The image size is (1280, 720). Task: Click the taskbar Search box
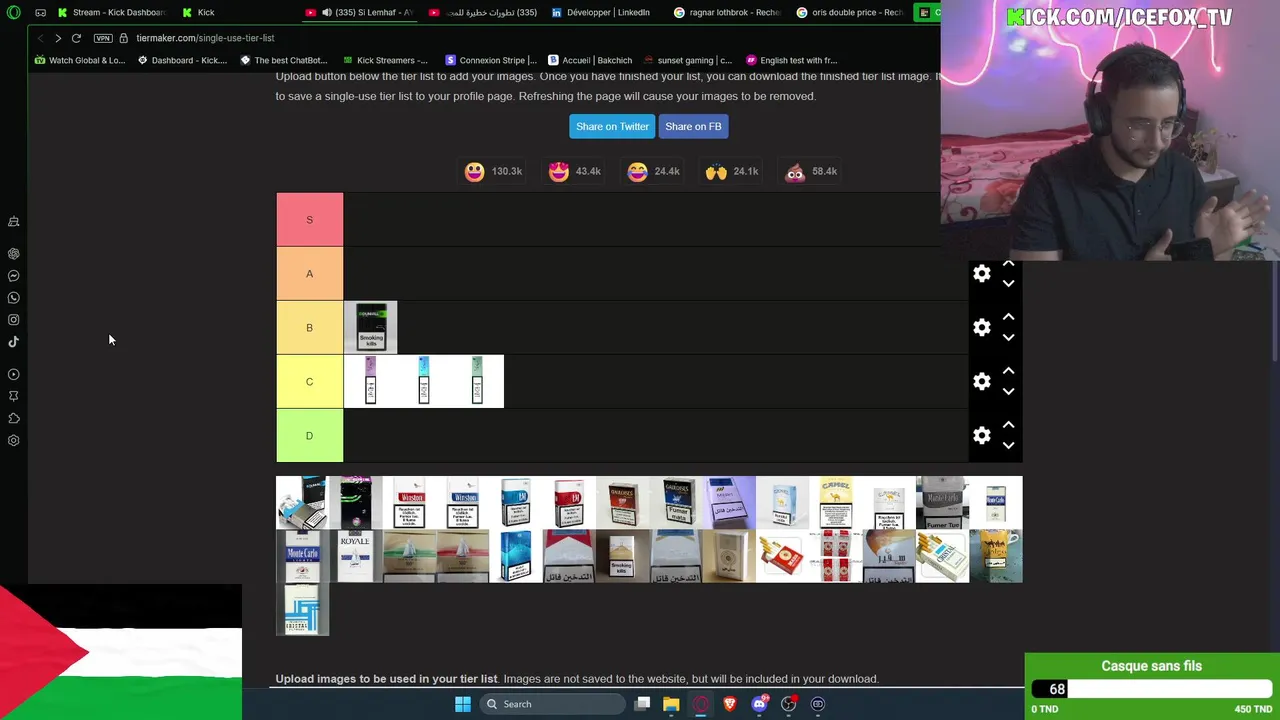coord(550,704)
